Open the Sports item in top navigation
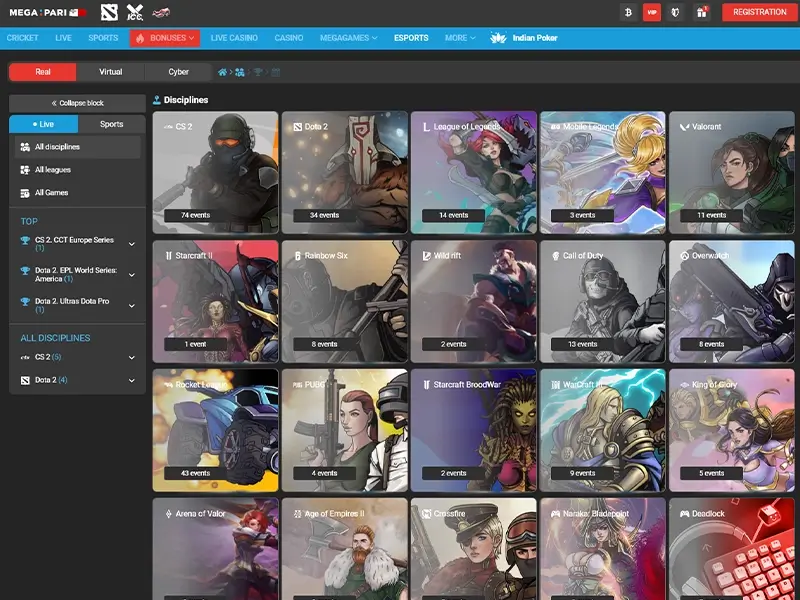This screenshot has width=800, height=600. pos(103,38)
